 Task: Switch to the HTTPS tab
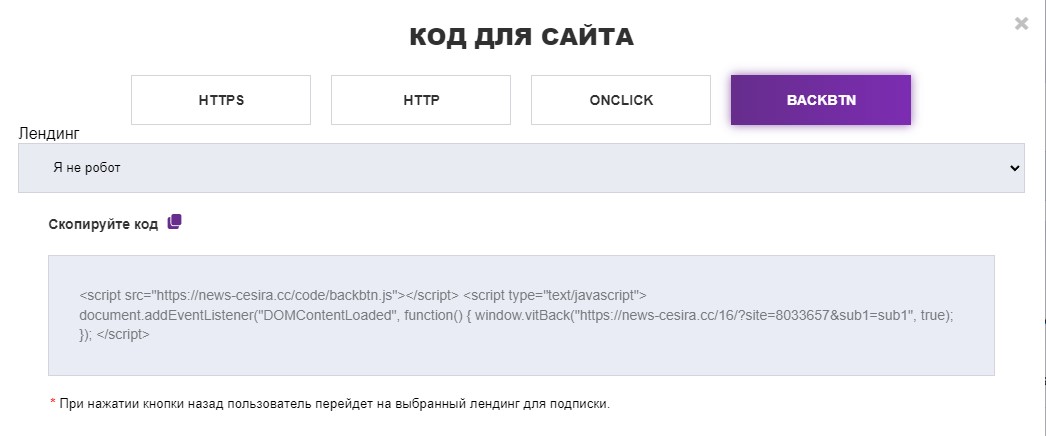(x=221, y=100)
